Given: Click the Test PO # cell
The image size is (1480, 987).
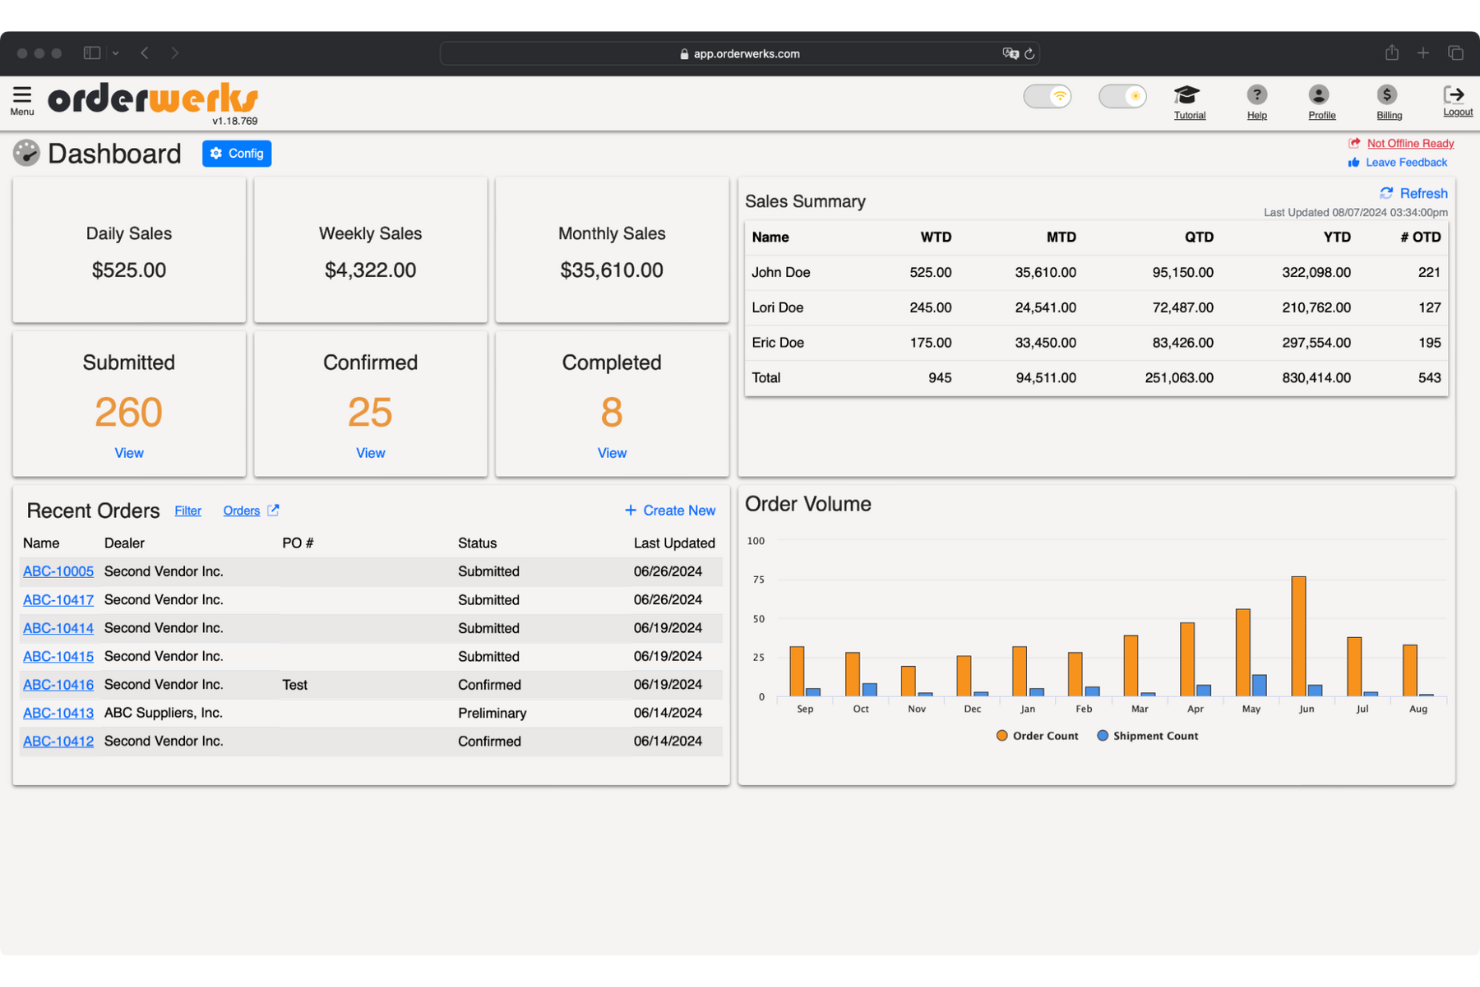Looking at the screenshot, I should click(294, 685).
